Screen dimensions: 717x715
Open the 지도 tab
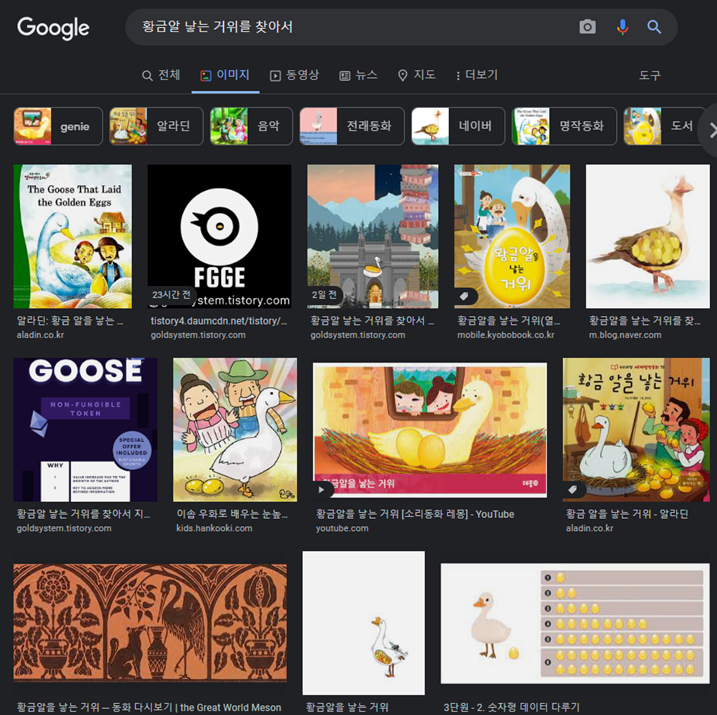416,75
